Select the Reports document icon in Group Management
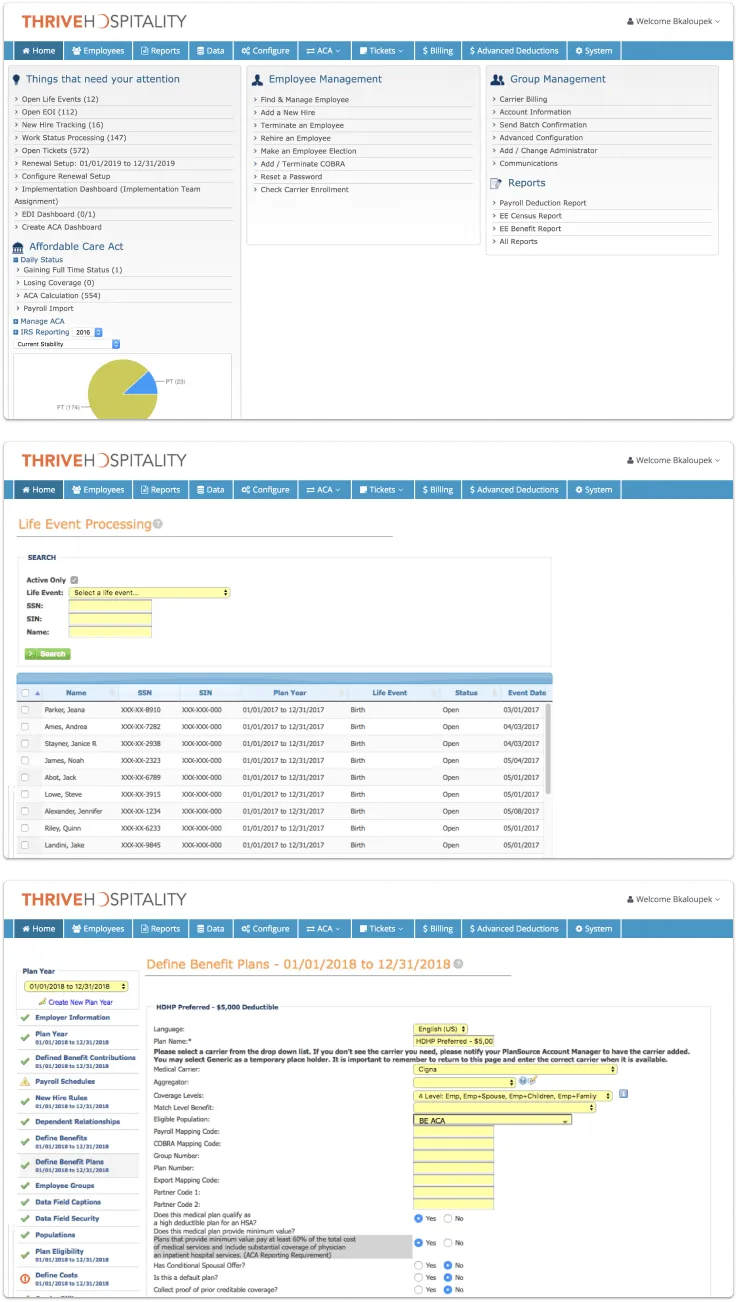 (496, 183)
